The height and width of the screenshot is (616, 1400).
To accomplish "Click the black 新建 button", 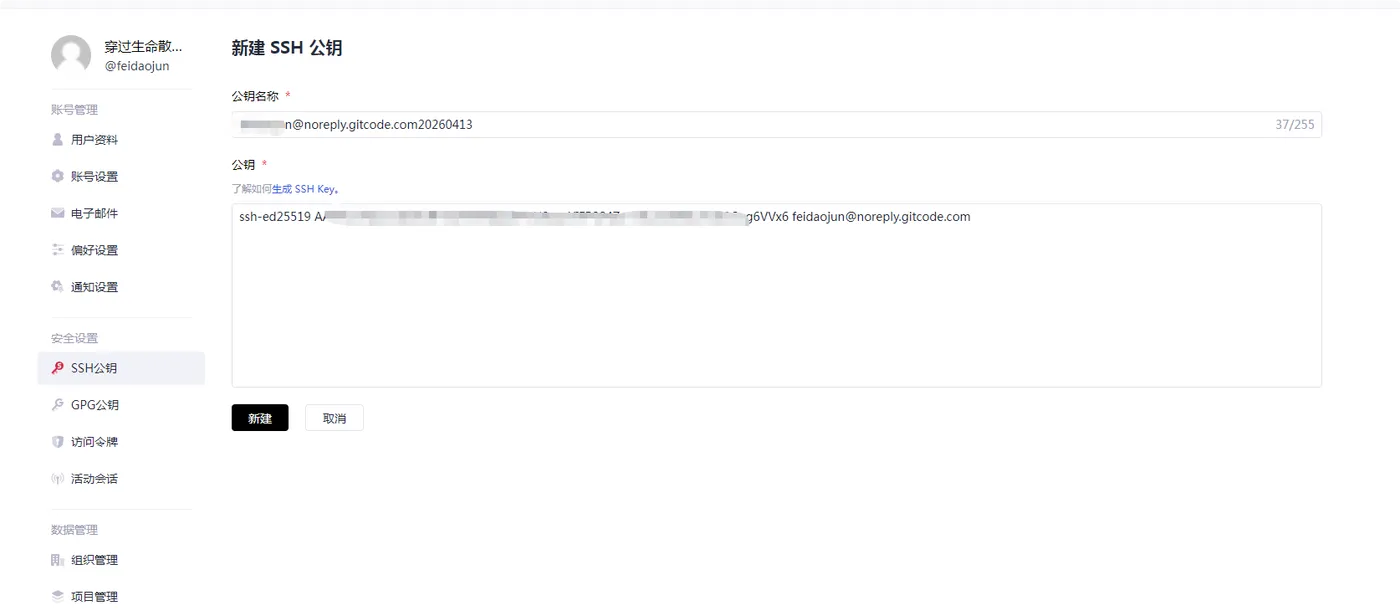I will (x=260, y=418).
